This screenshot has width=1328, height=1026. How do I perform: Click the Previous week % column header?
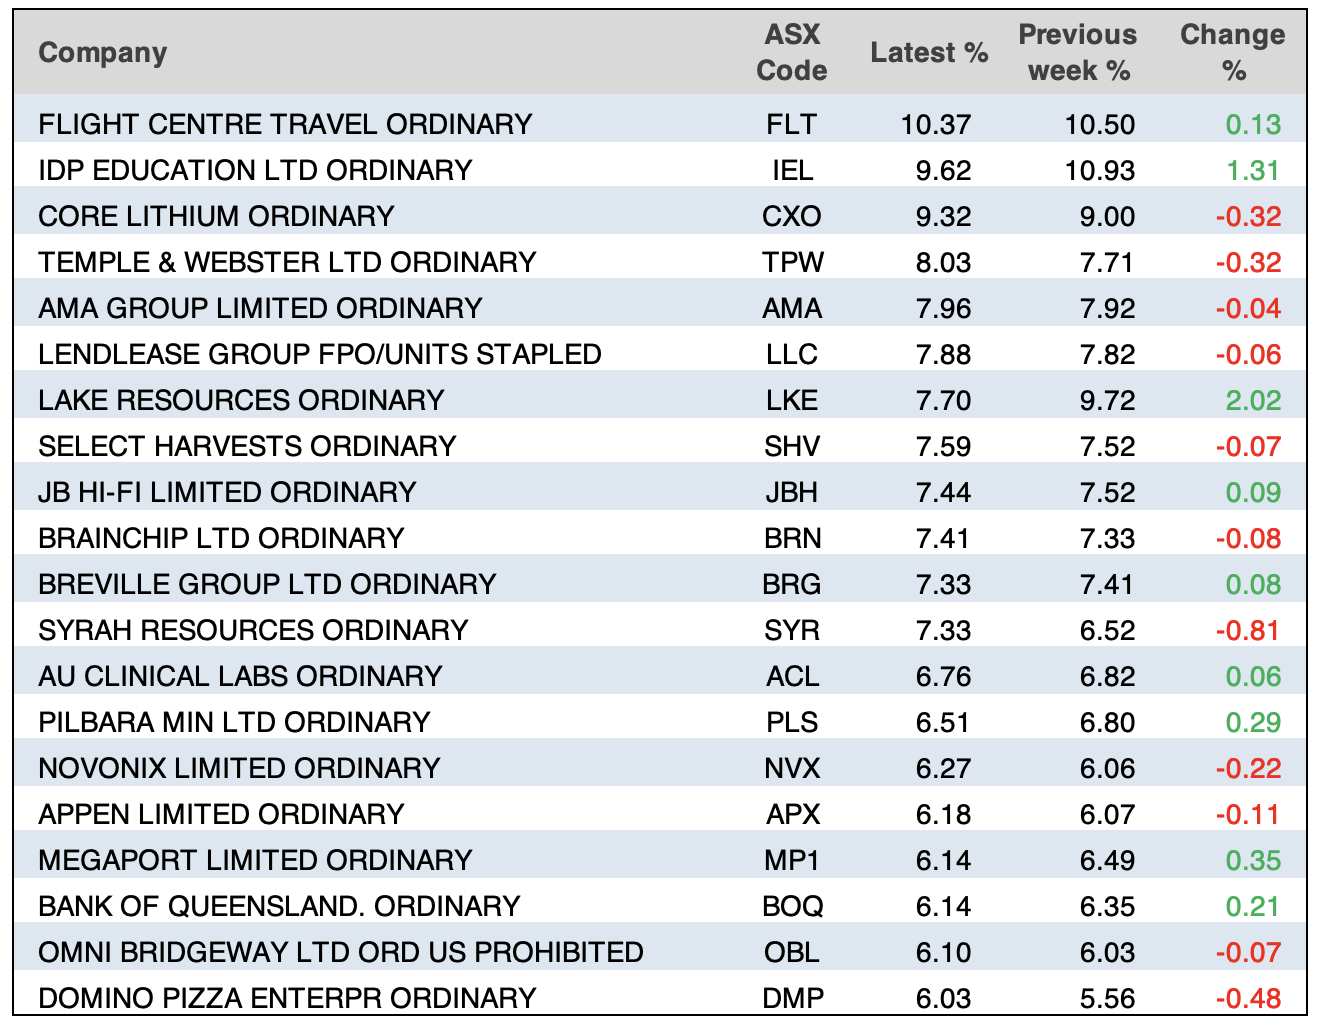(x=1077, y=53)
